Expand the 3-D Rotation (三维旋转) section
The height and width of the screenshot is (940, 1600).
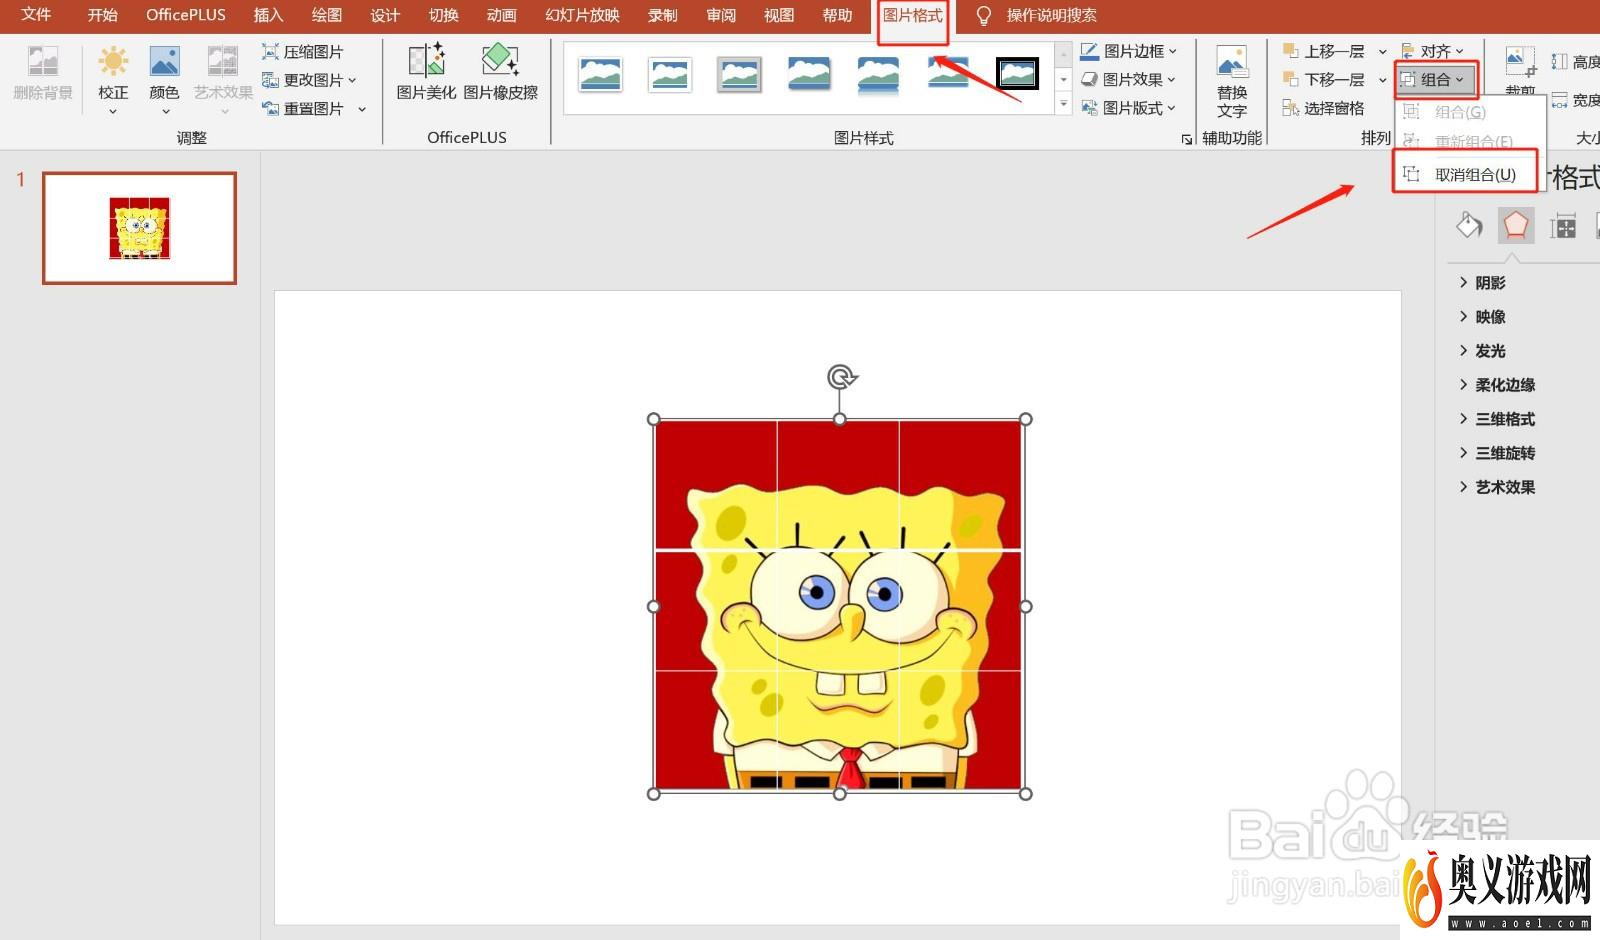pos(1497,453)
